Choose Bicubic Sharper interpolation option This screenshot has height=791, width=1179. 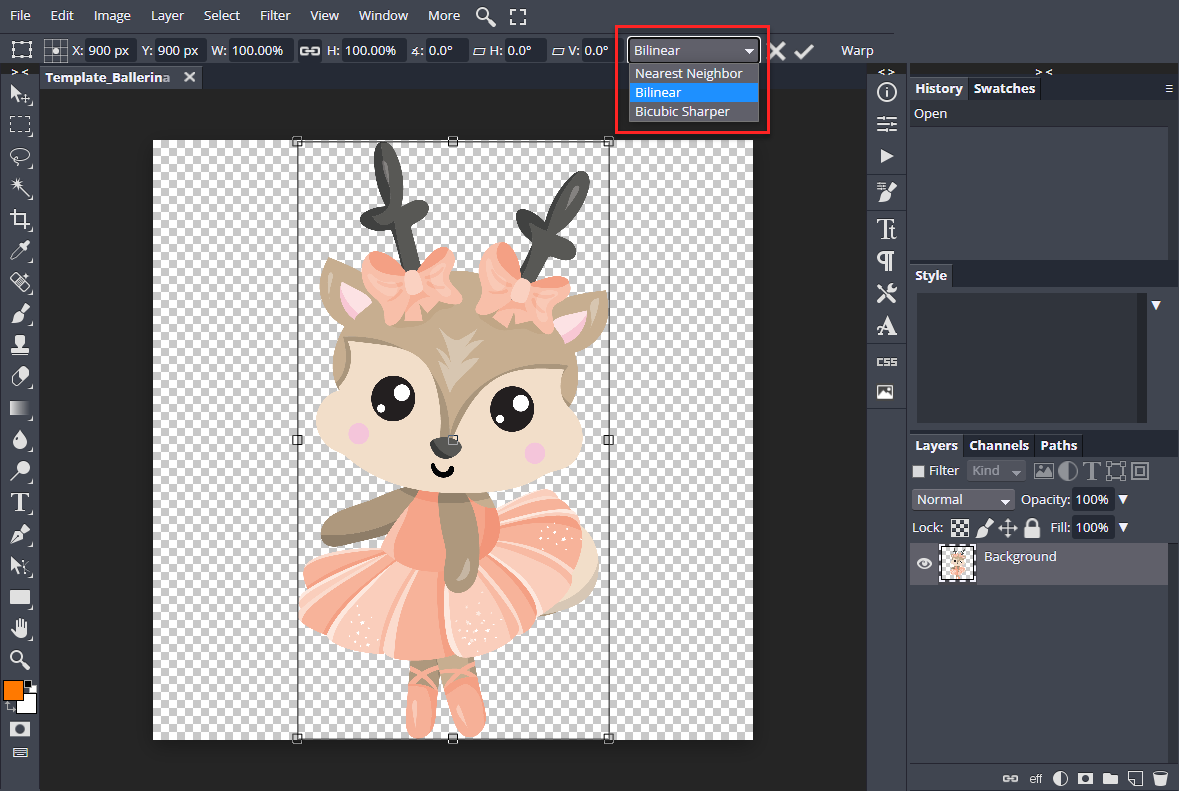click(682, 111)
